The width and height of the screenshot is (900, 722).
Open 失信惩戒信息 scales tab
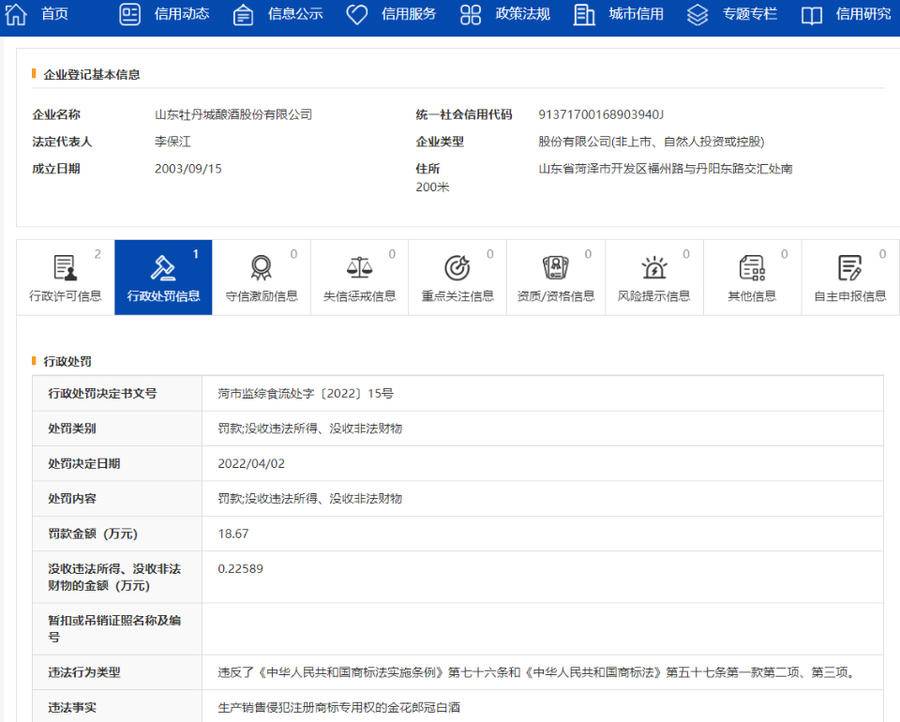(359, 278)
